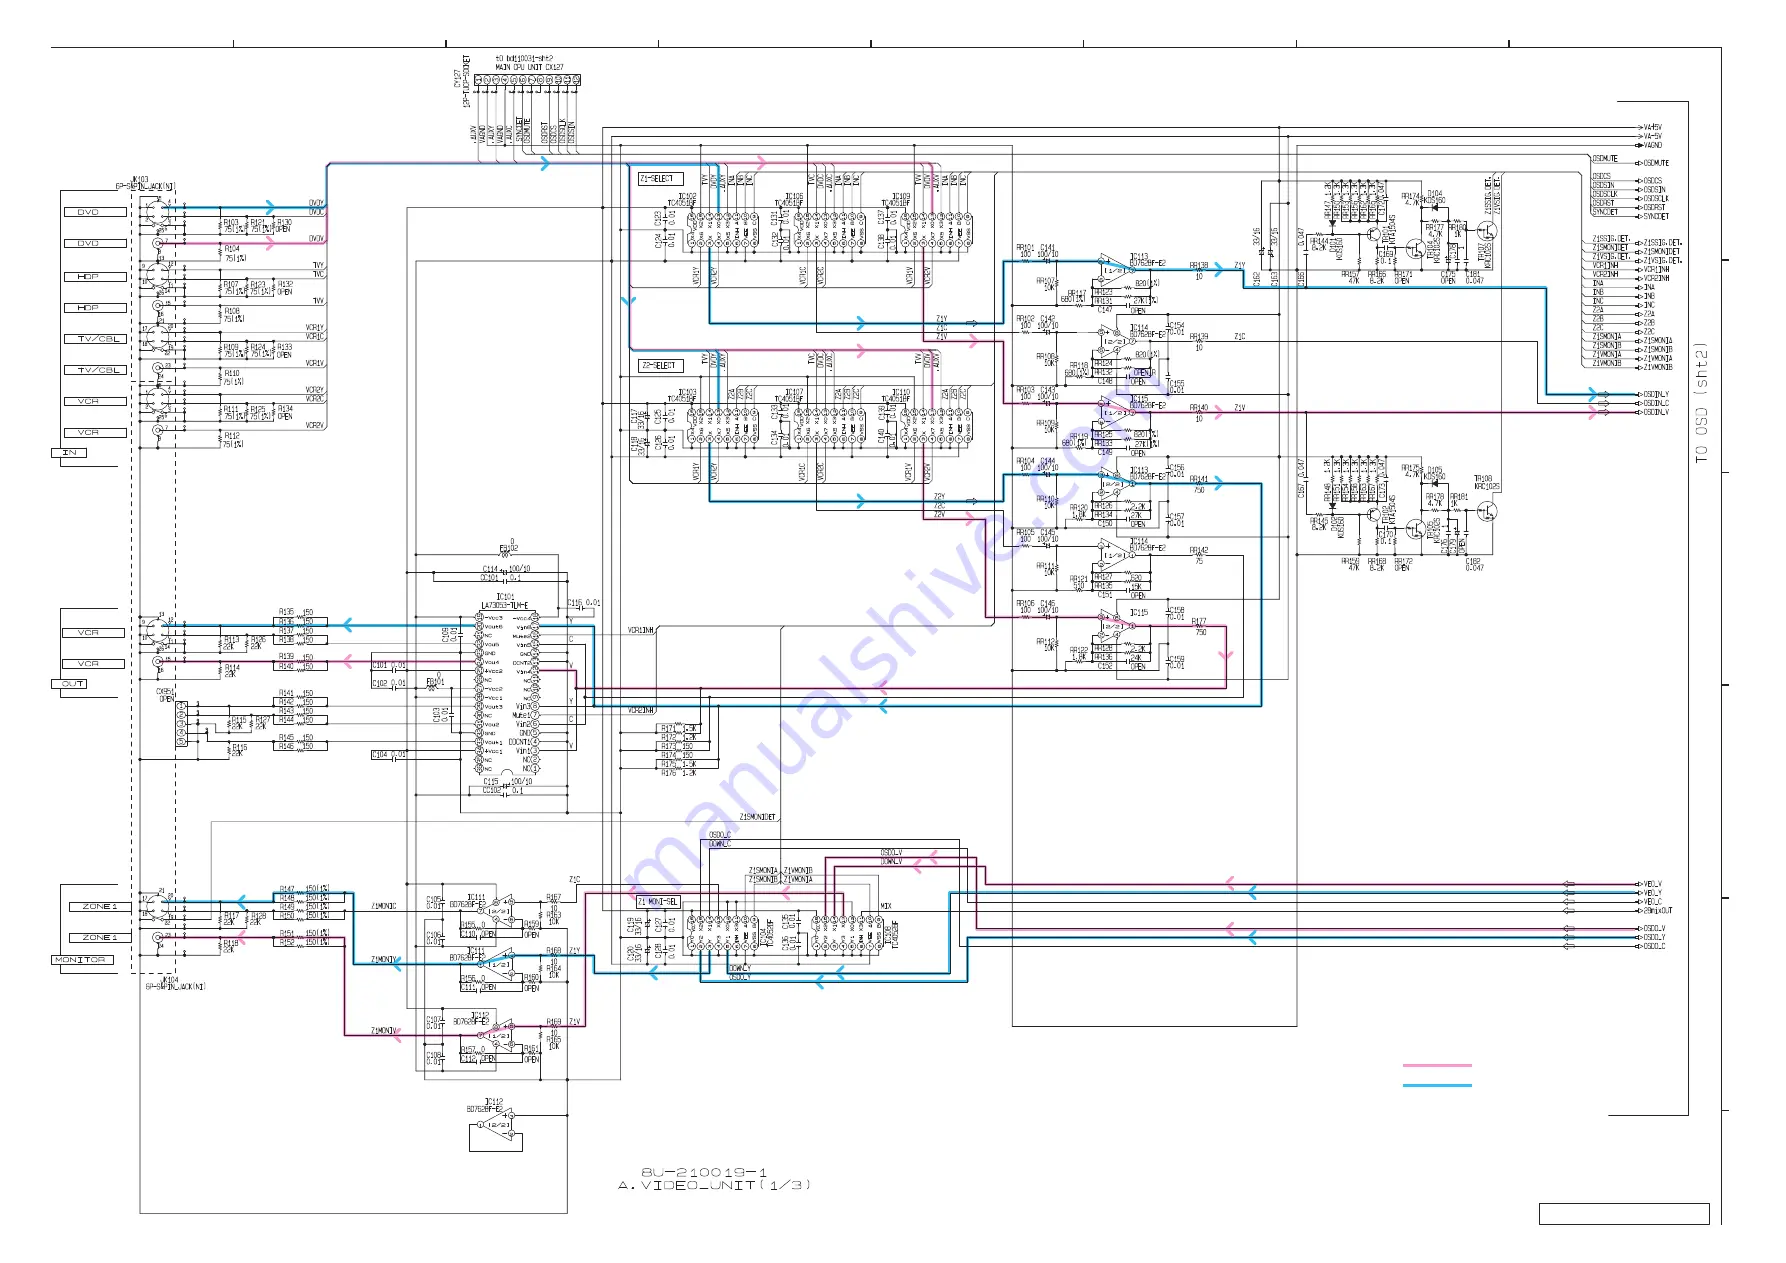Click the "JK104" monitor jack designator
This screenshot has height=1263, width=1786.
click(170, 980)
